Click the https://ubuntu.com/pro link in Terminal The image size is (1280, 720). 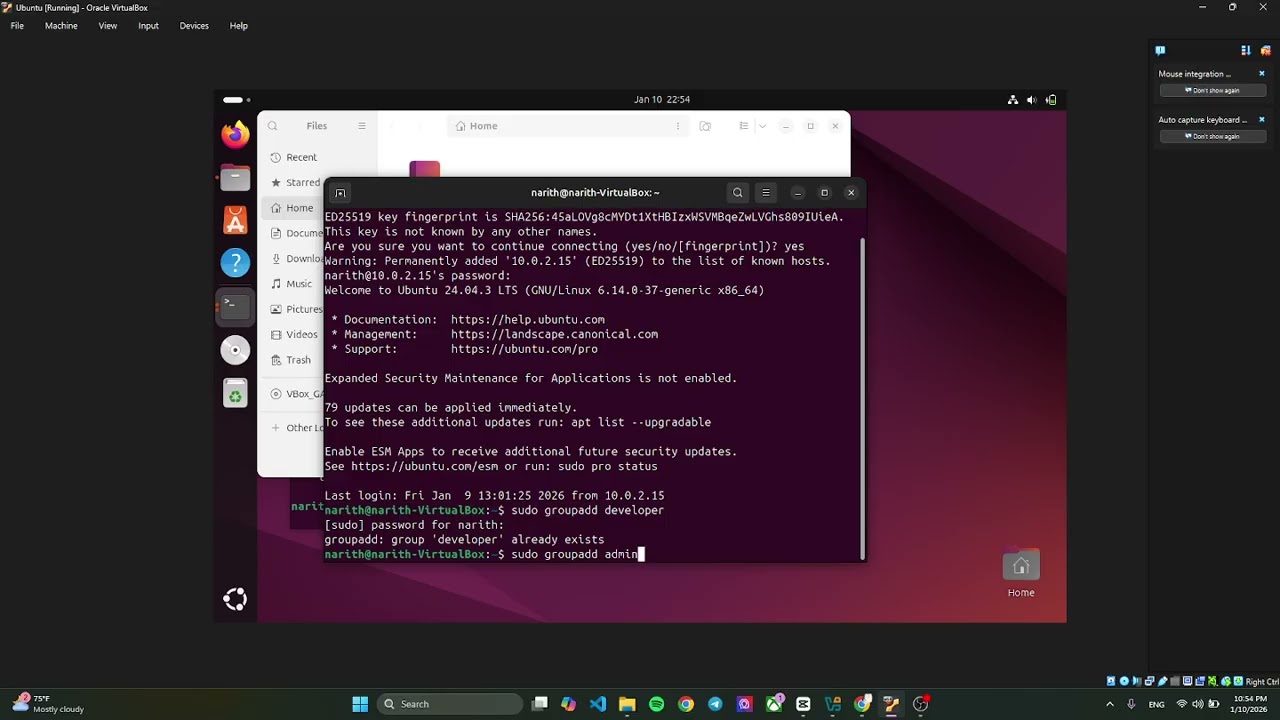click(x=524, y=349)
